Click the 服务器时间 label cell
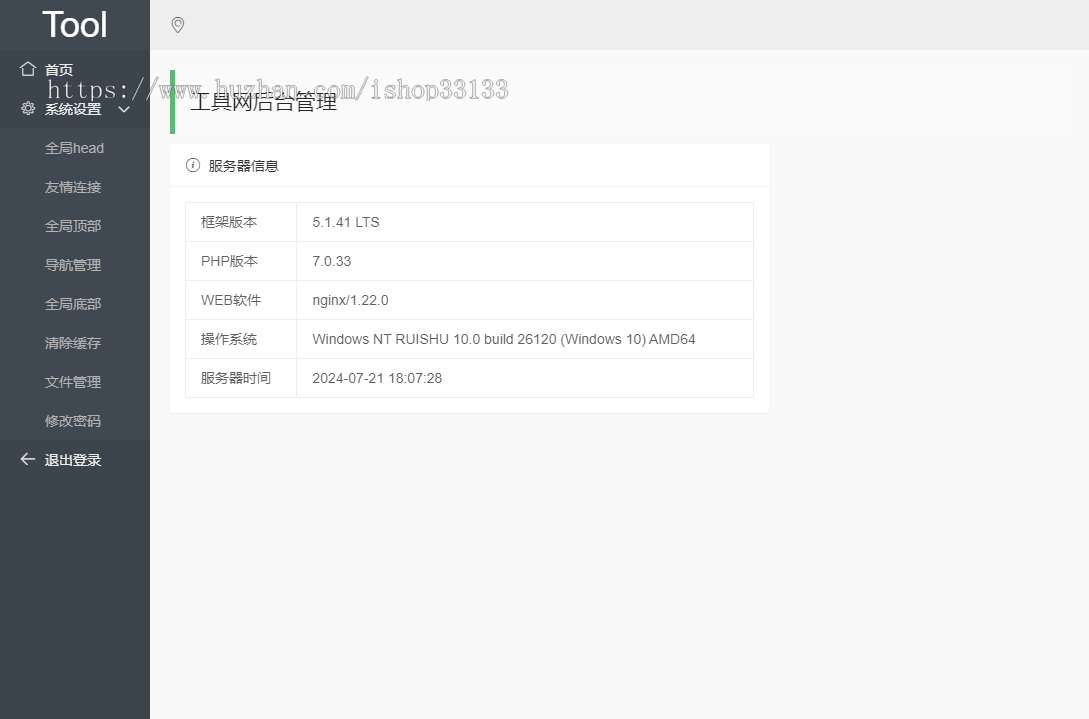Viewport: 1089px width, 719px height. [241, 378]
